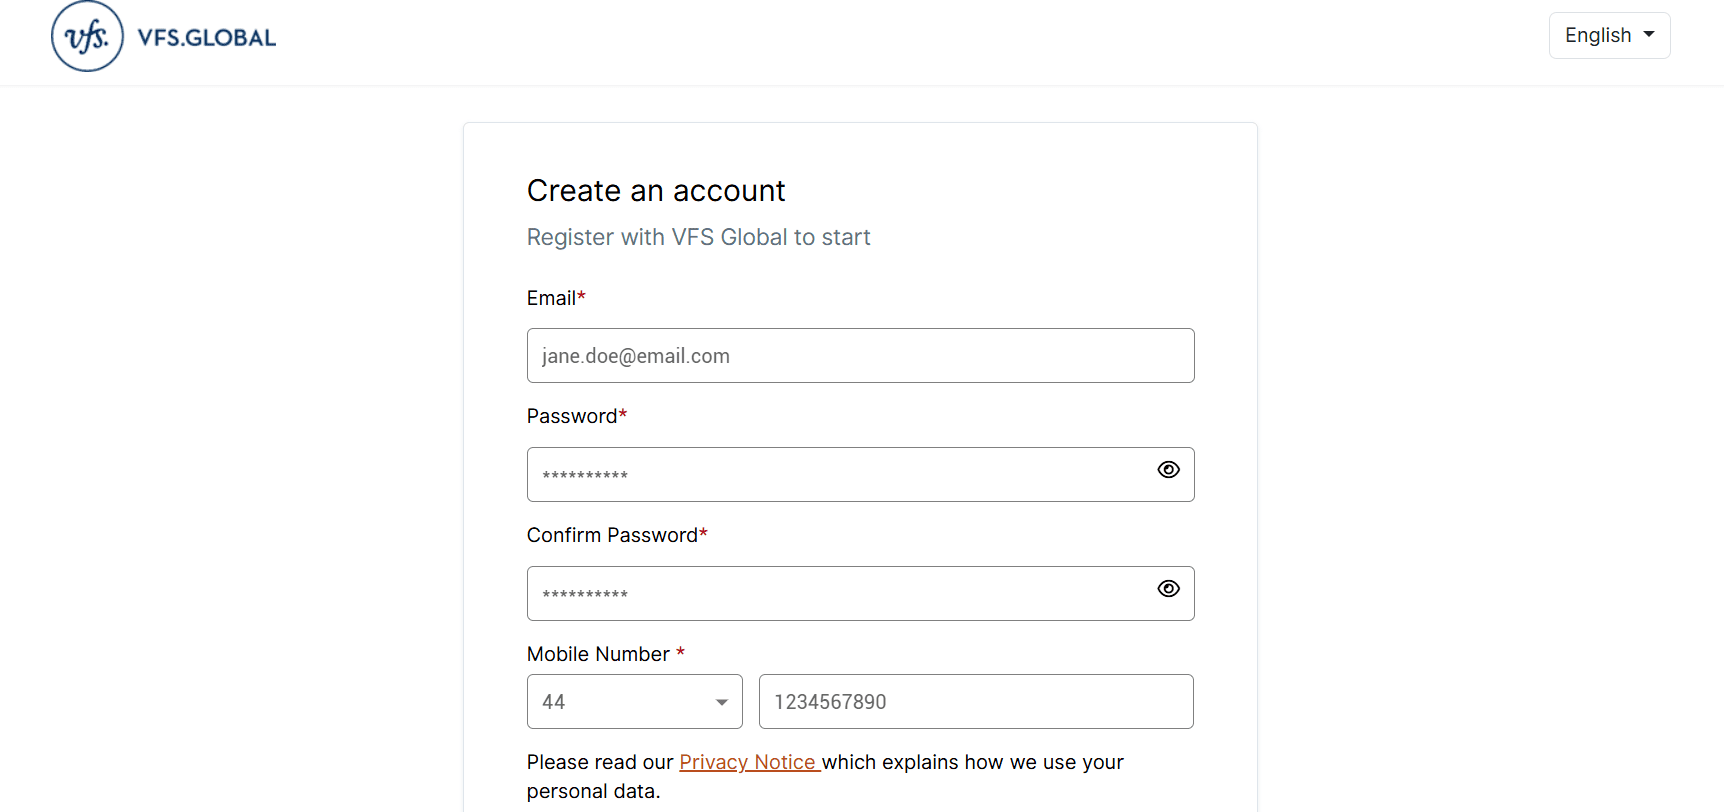Open the English language selector
Image resolution: width=1724 pixels, height=812 pixels.
coord(1608,36)
